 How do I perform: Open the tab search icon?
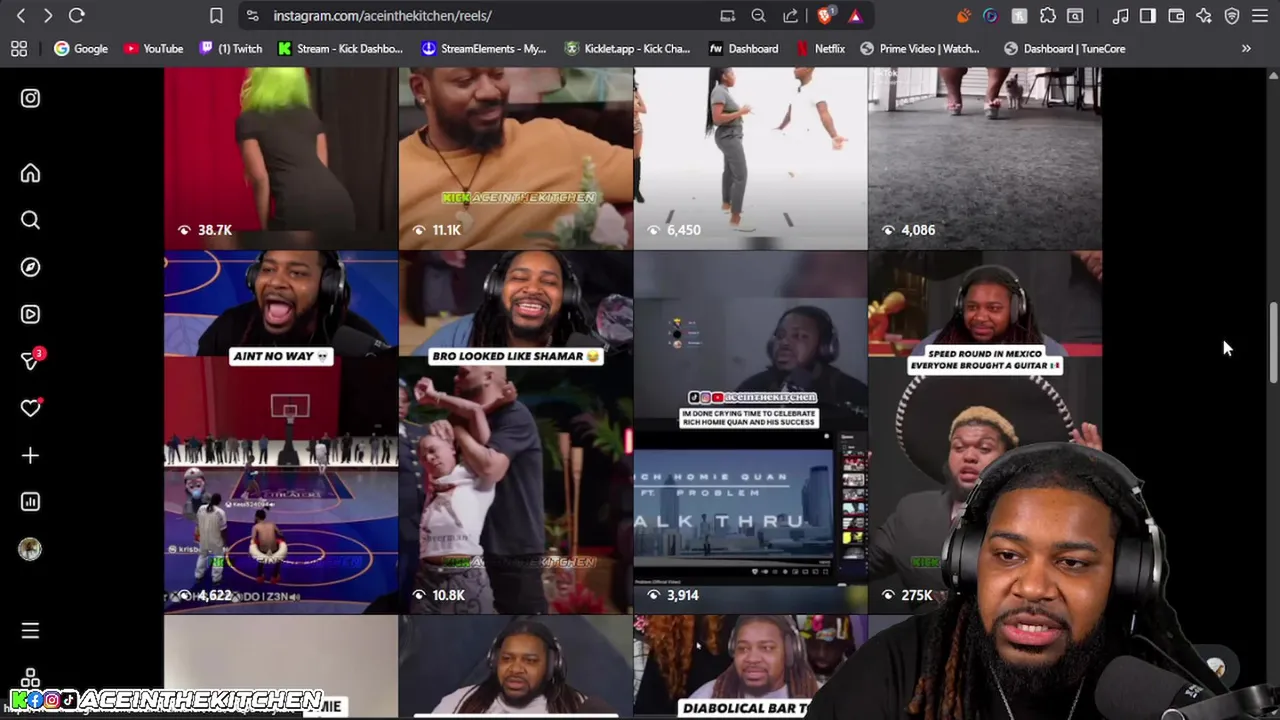pos(1075,15)
